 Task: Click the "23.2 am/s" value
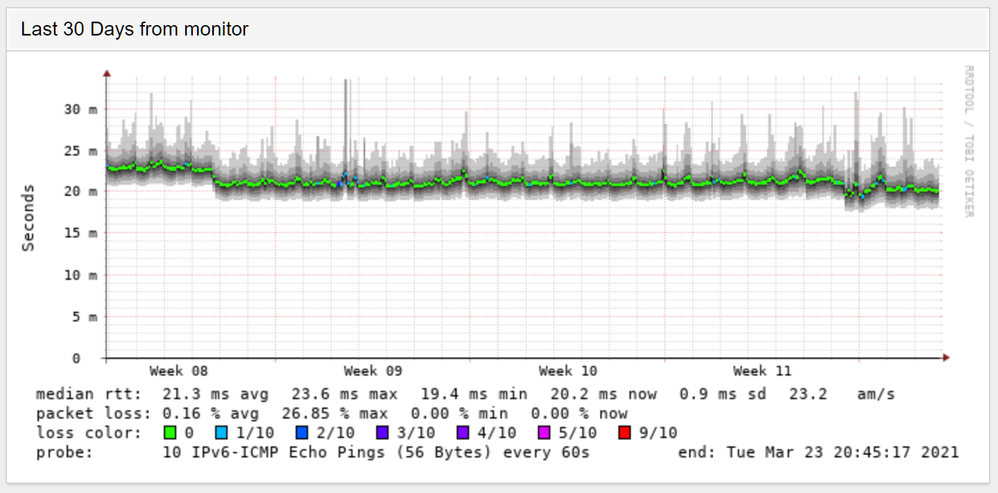click(x=842, y=394)
